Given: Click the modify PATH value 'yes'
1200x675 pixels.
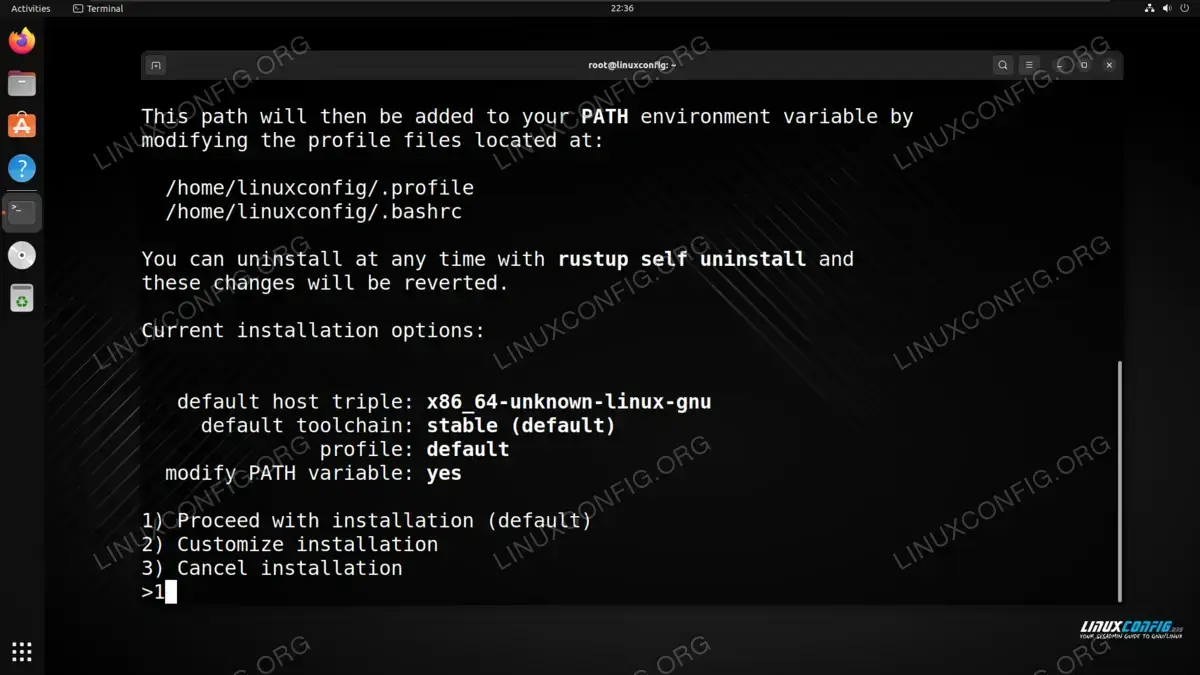Looking at the screenshot, I should [x=444, y=473].
